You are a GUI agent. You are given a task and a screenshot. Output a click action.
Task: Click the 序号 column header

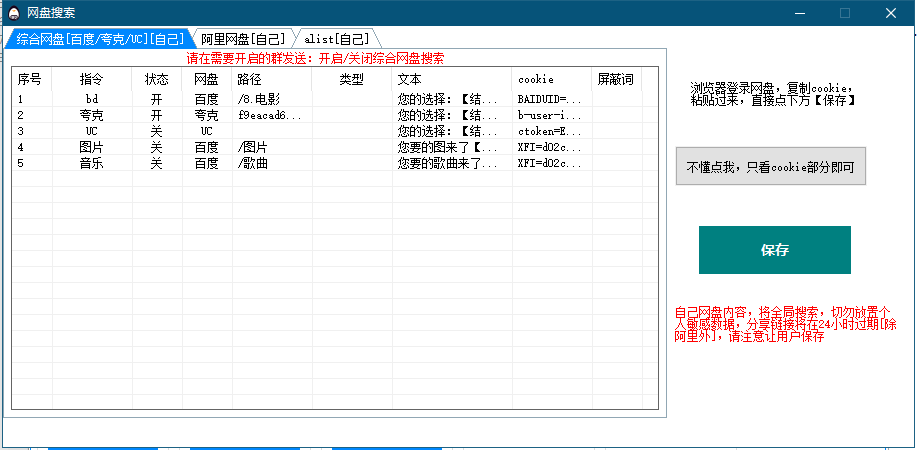[32, 79]
